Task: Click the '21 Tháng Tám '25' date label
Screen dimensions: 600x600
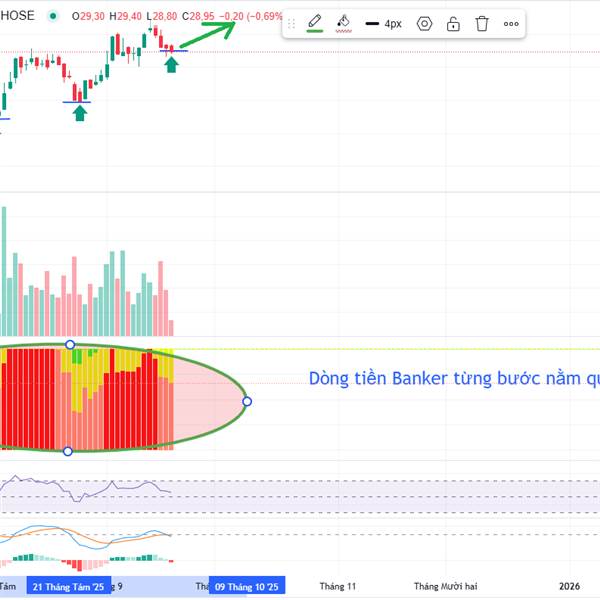Action: point(68,586)
